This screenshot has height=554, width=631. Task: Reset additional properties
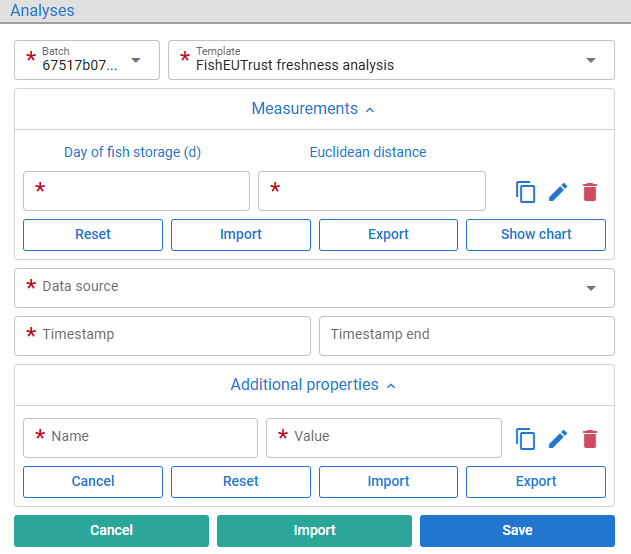tap(241, 482)
